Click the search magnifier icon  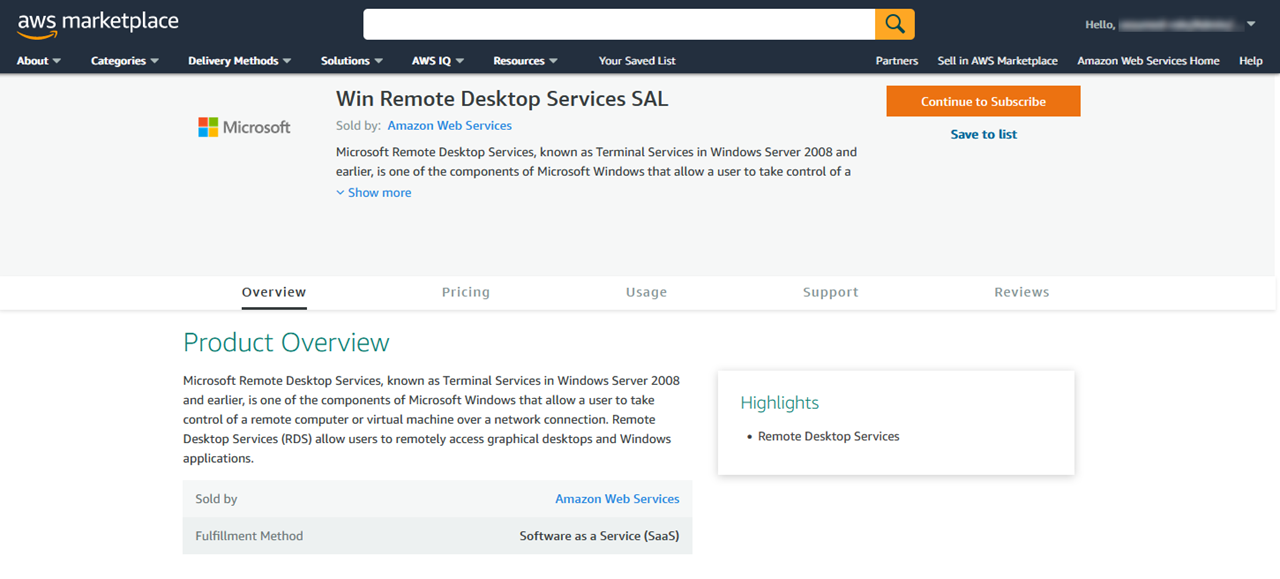(893, 23)
